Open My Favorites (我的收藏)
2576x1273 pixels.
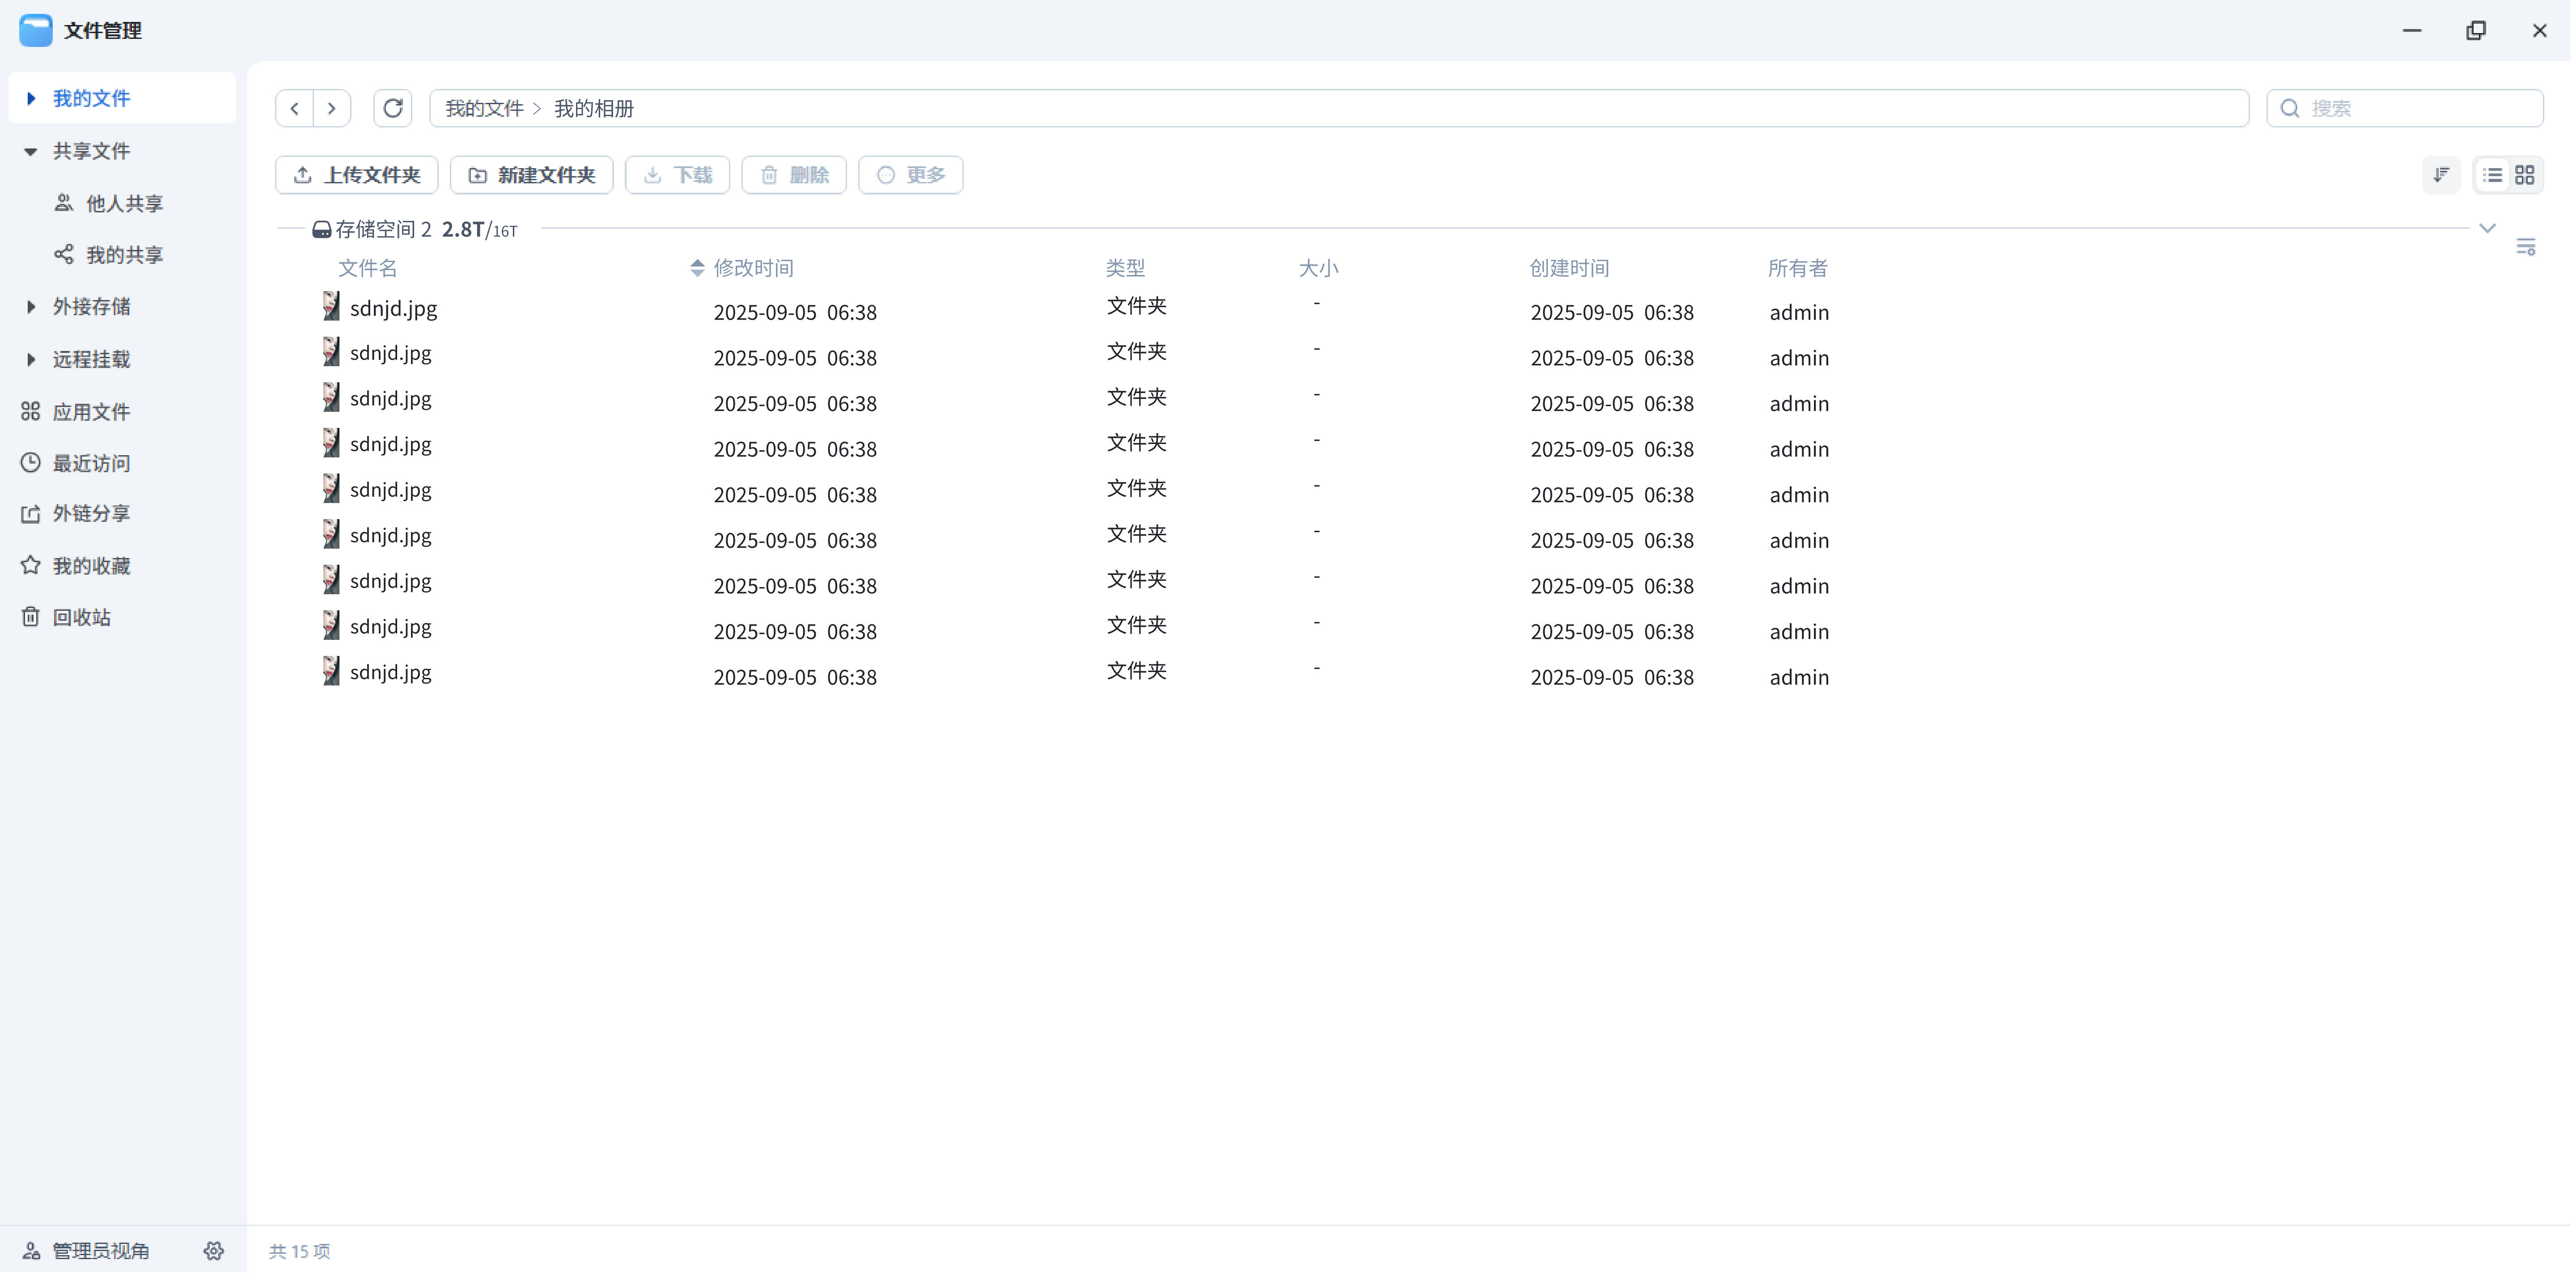(91, 566)
